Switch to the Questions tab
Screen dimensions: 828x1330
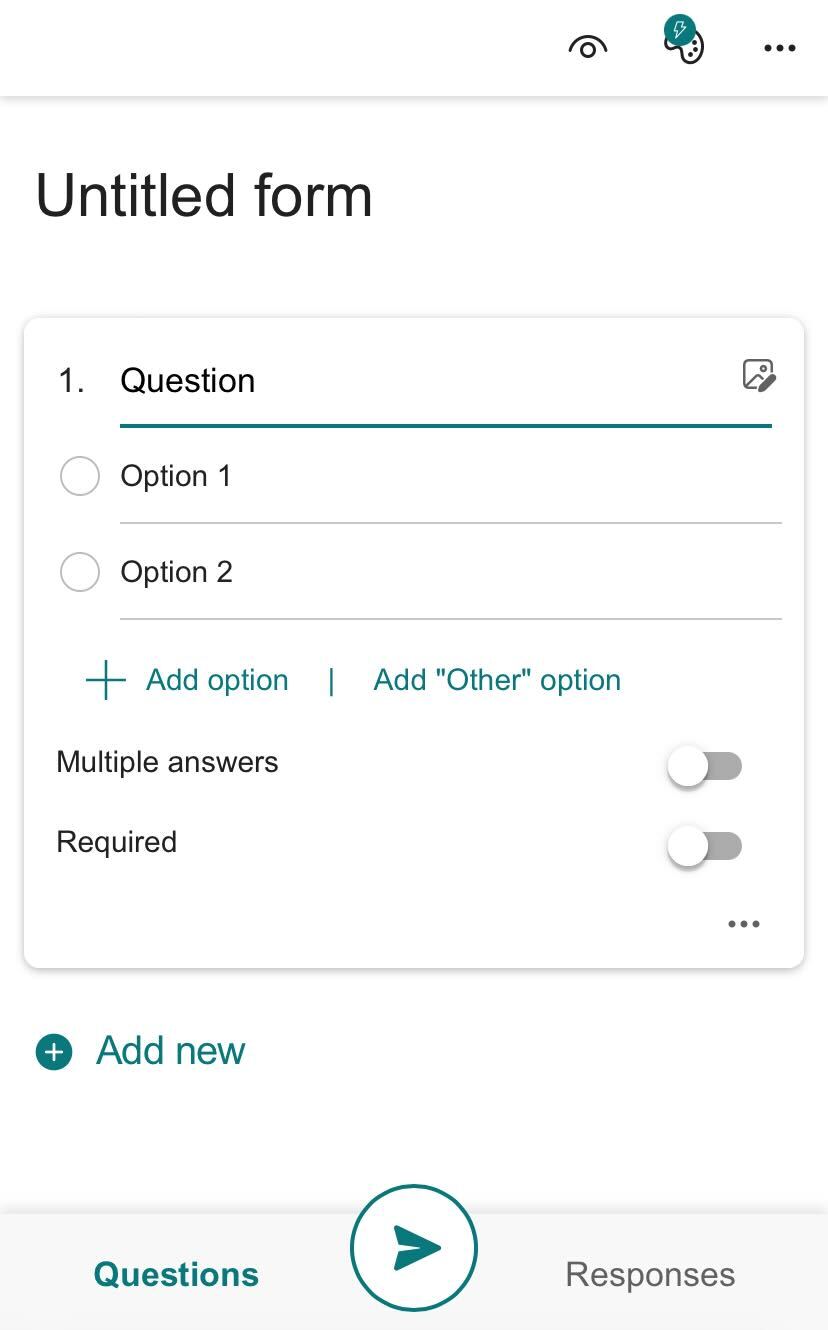pyautogui.click(x=176, y=1274)
